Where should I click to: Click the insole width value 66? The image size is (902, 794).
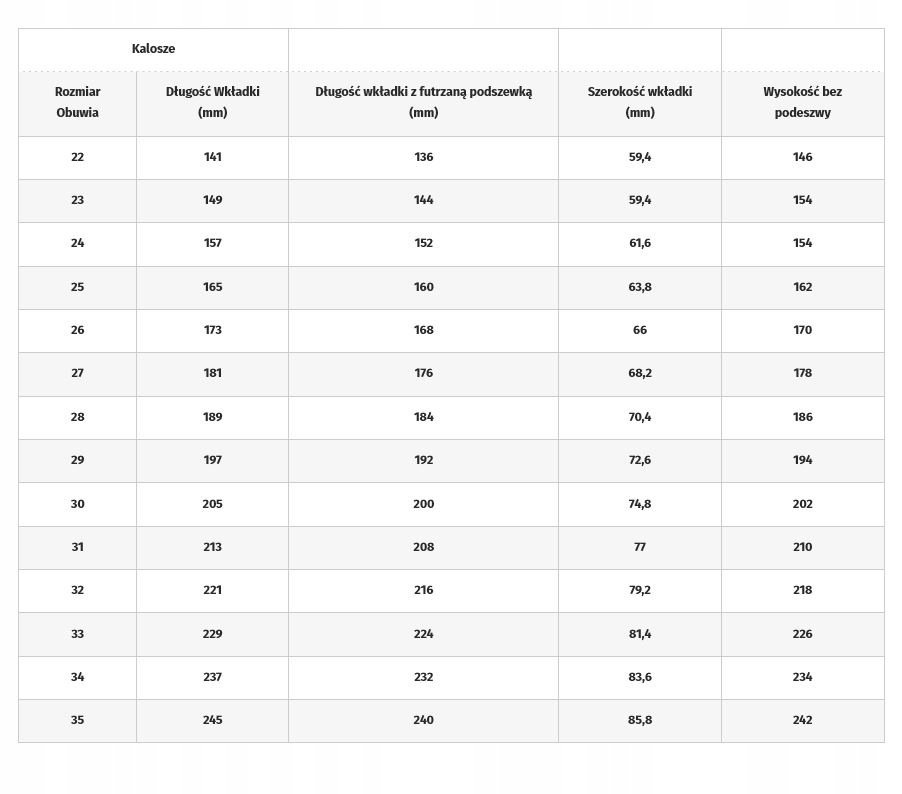pyautogui.click(x=639, y=330)
